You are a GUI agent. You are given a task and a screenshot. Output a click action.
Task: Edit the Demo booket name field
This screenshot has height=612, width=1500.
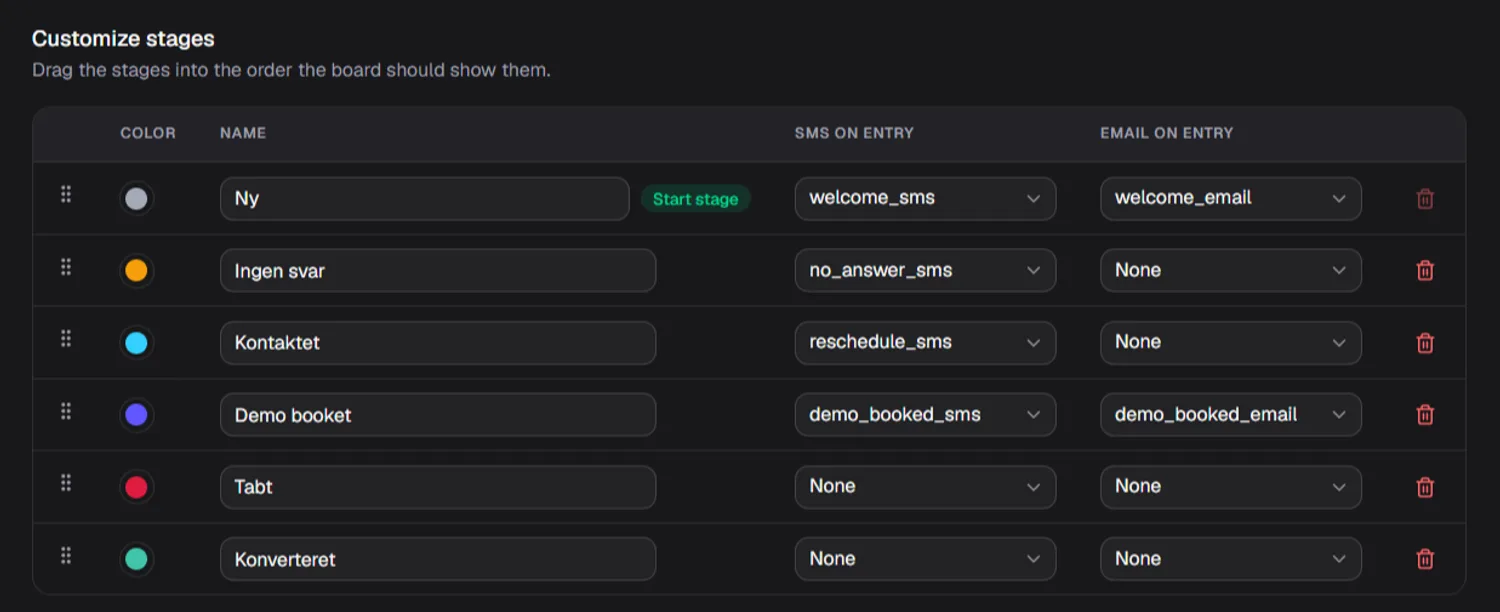click(438, 415)
